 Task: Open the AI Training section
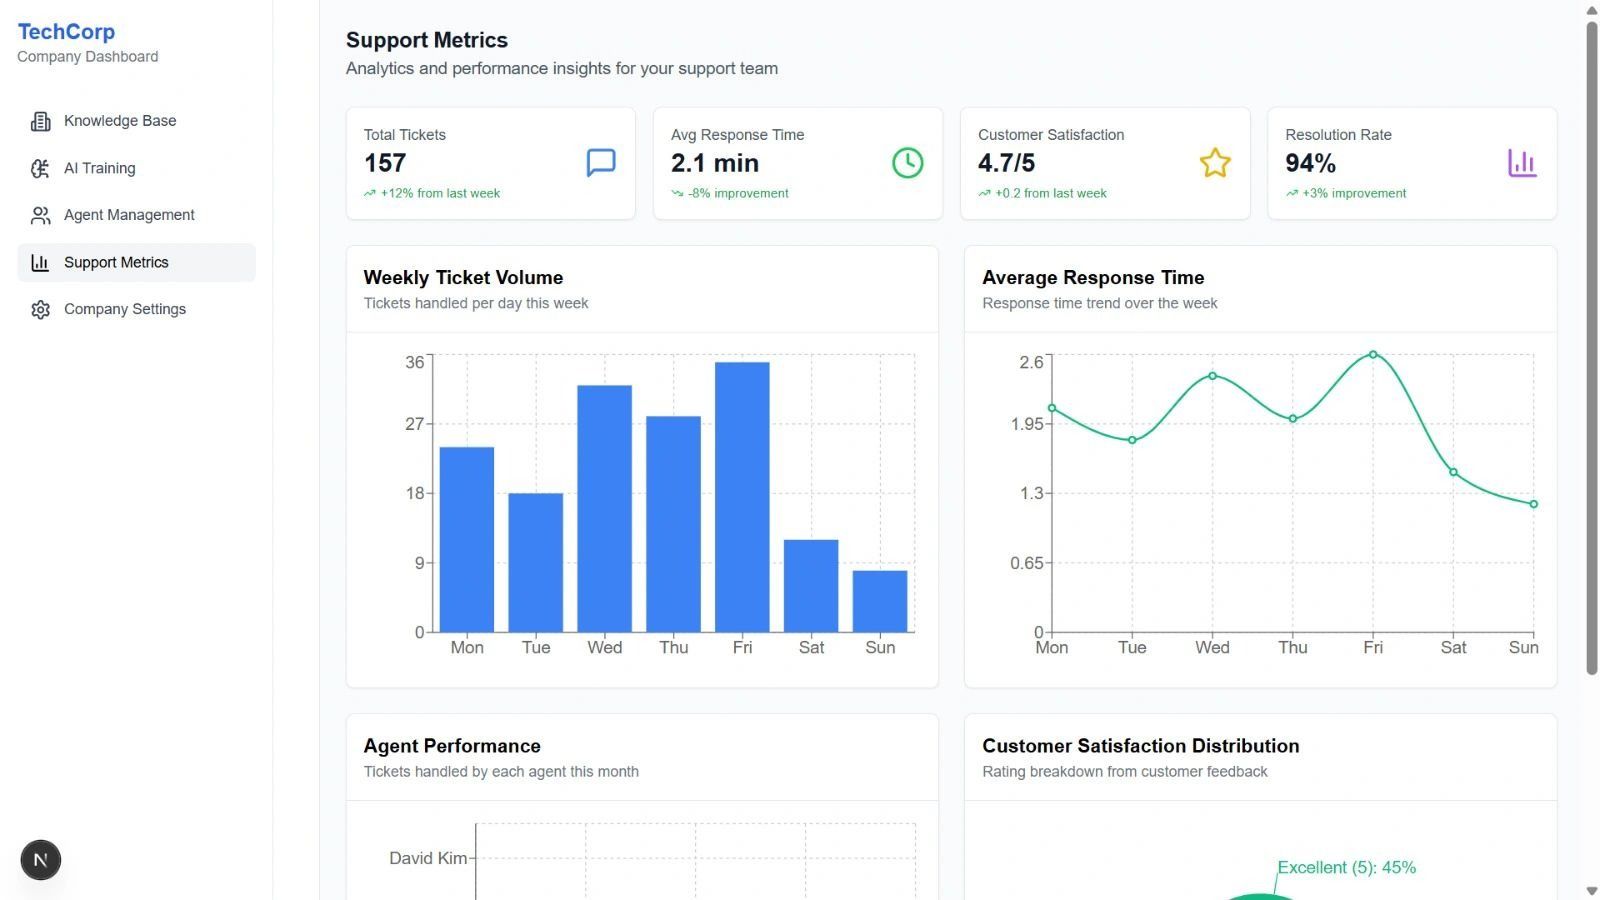(x=99, y=169)
